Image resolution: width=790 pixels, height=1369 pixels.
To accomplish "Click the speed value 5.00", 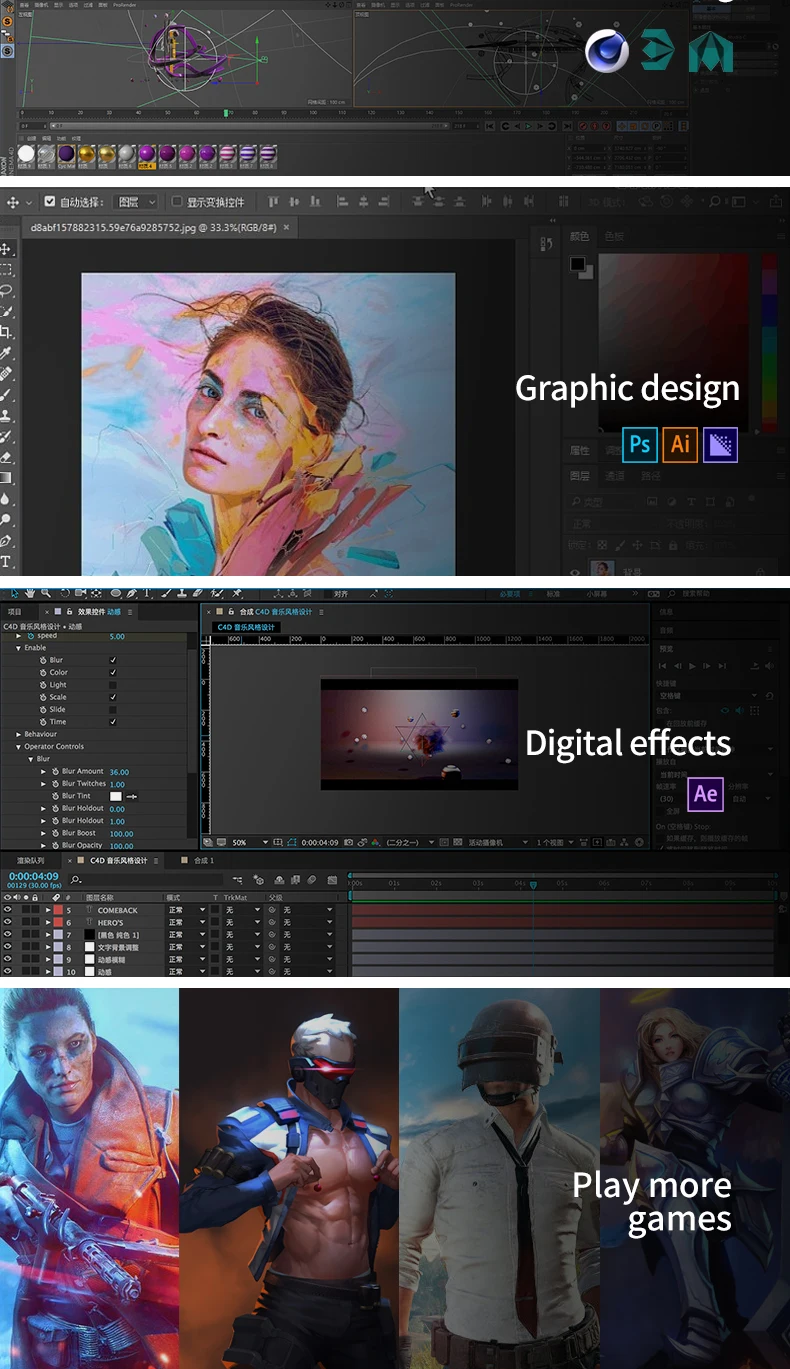I will pos(117,636).
